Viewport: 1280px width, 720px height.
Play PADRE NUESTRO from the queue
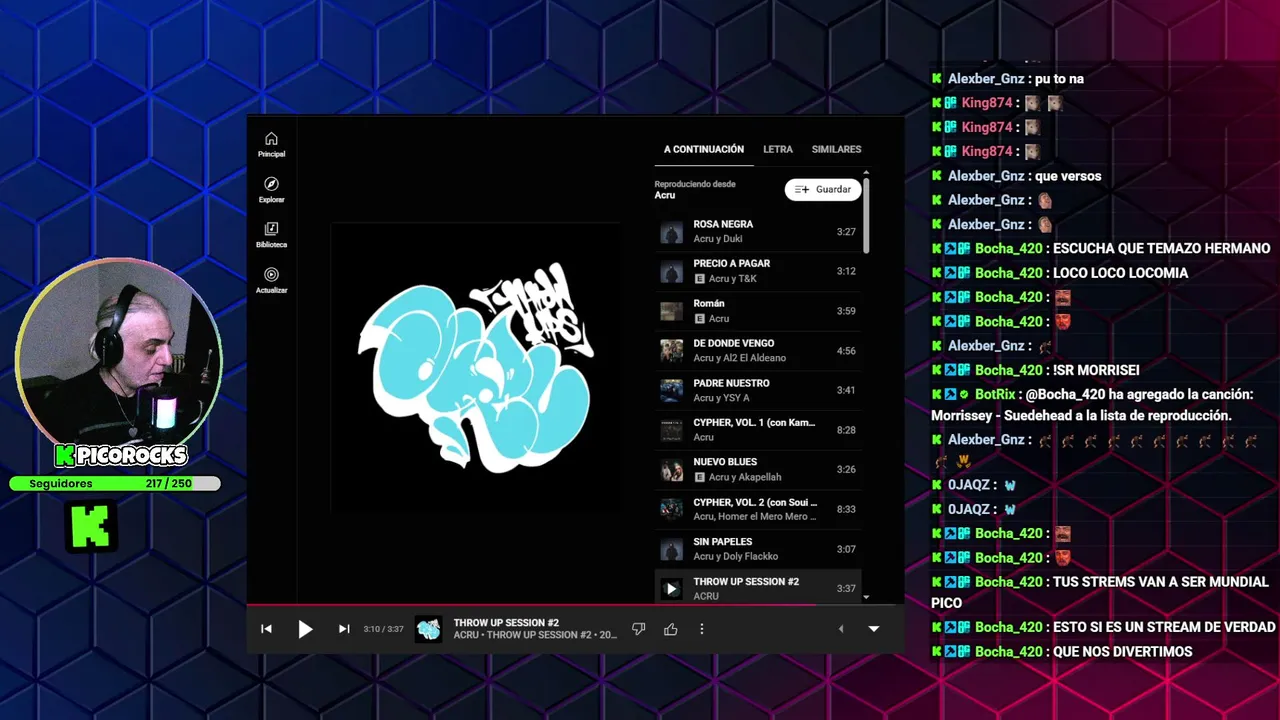click(757, 390)
